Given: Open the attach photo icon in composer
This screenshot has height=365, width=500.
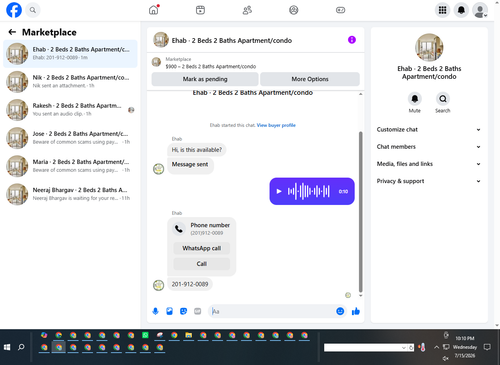Looking at the screenshot, I should pyautogui.click(x=169, y=311).
